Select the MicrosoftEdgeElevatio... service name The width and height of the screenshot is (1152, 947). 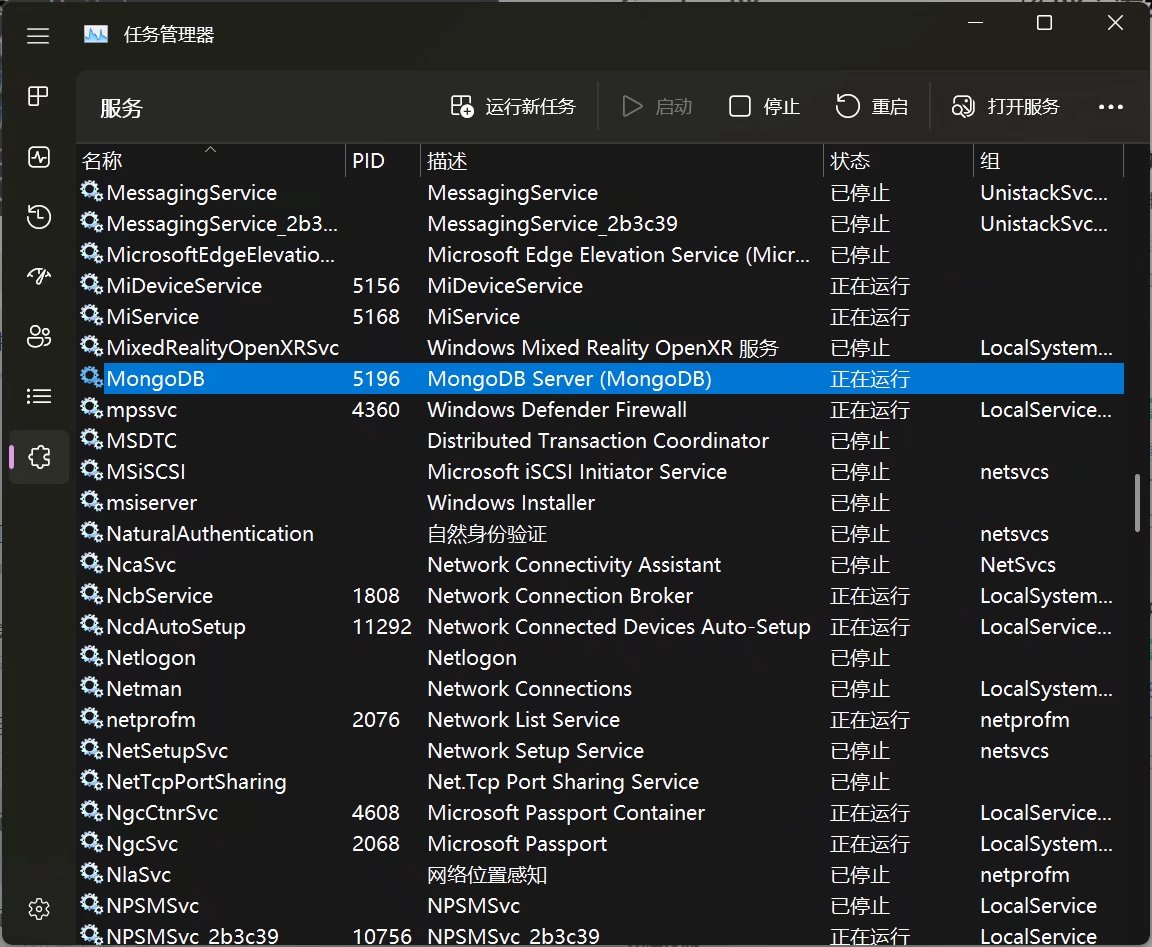point(220,254)
